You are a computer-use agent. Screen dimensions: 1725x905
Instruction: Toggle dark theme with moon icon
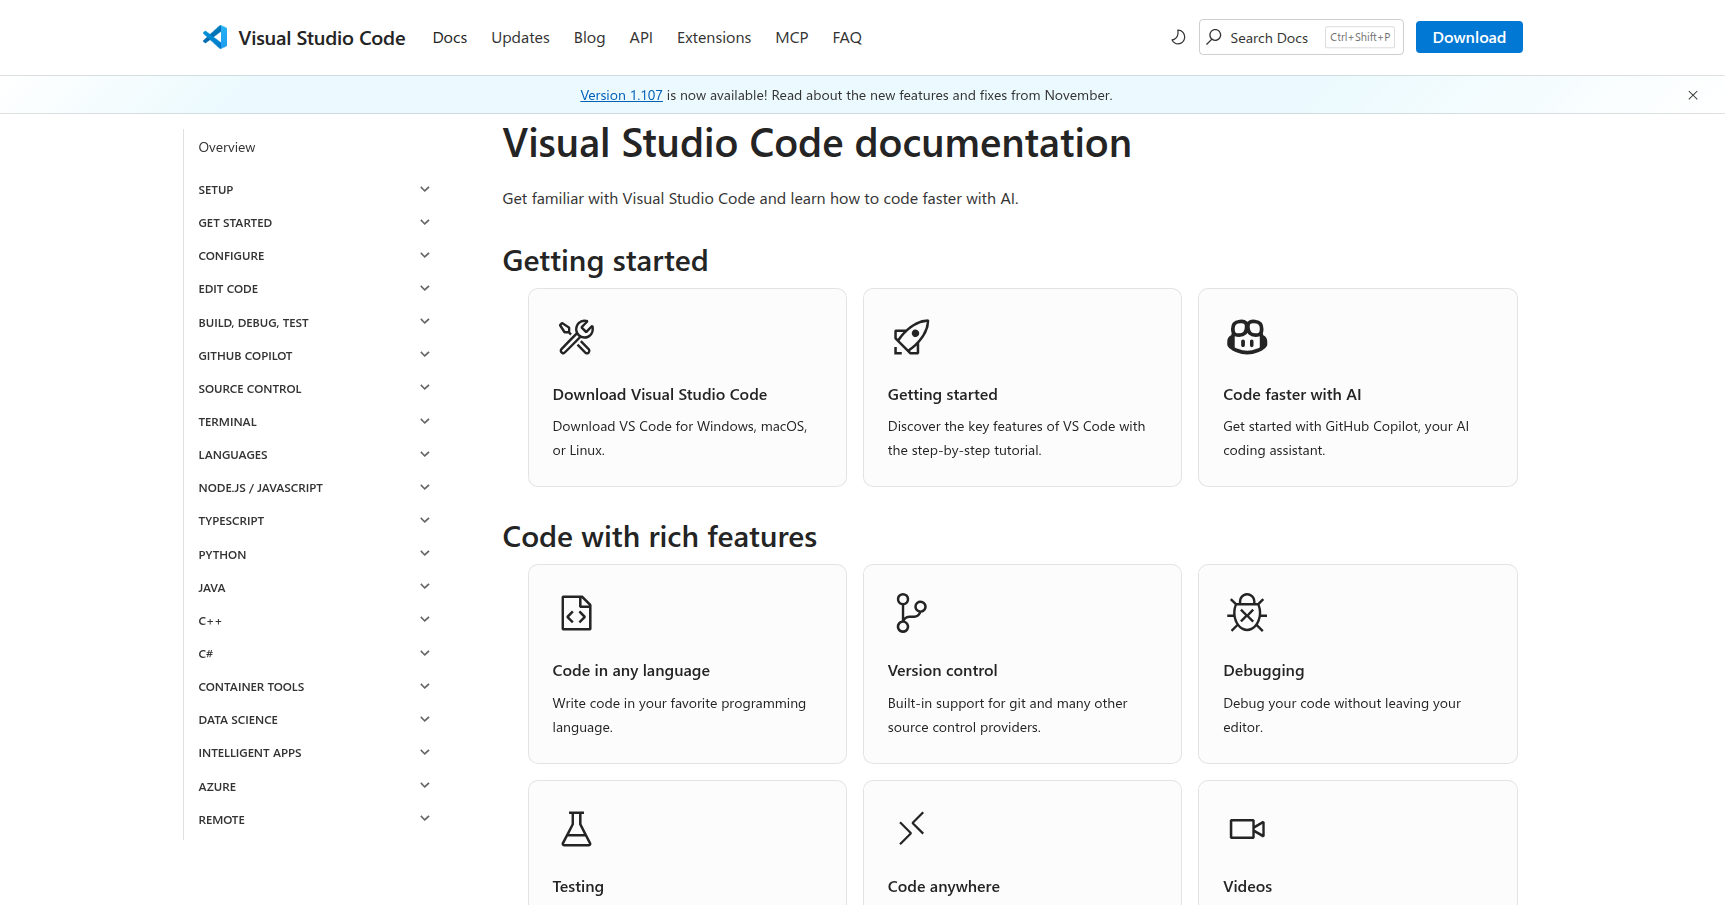(x=1178, y=37)
